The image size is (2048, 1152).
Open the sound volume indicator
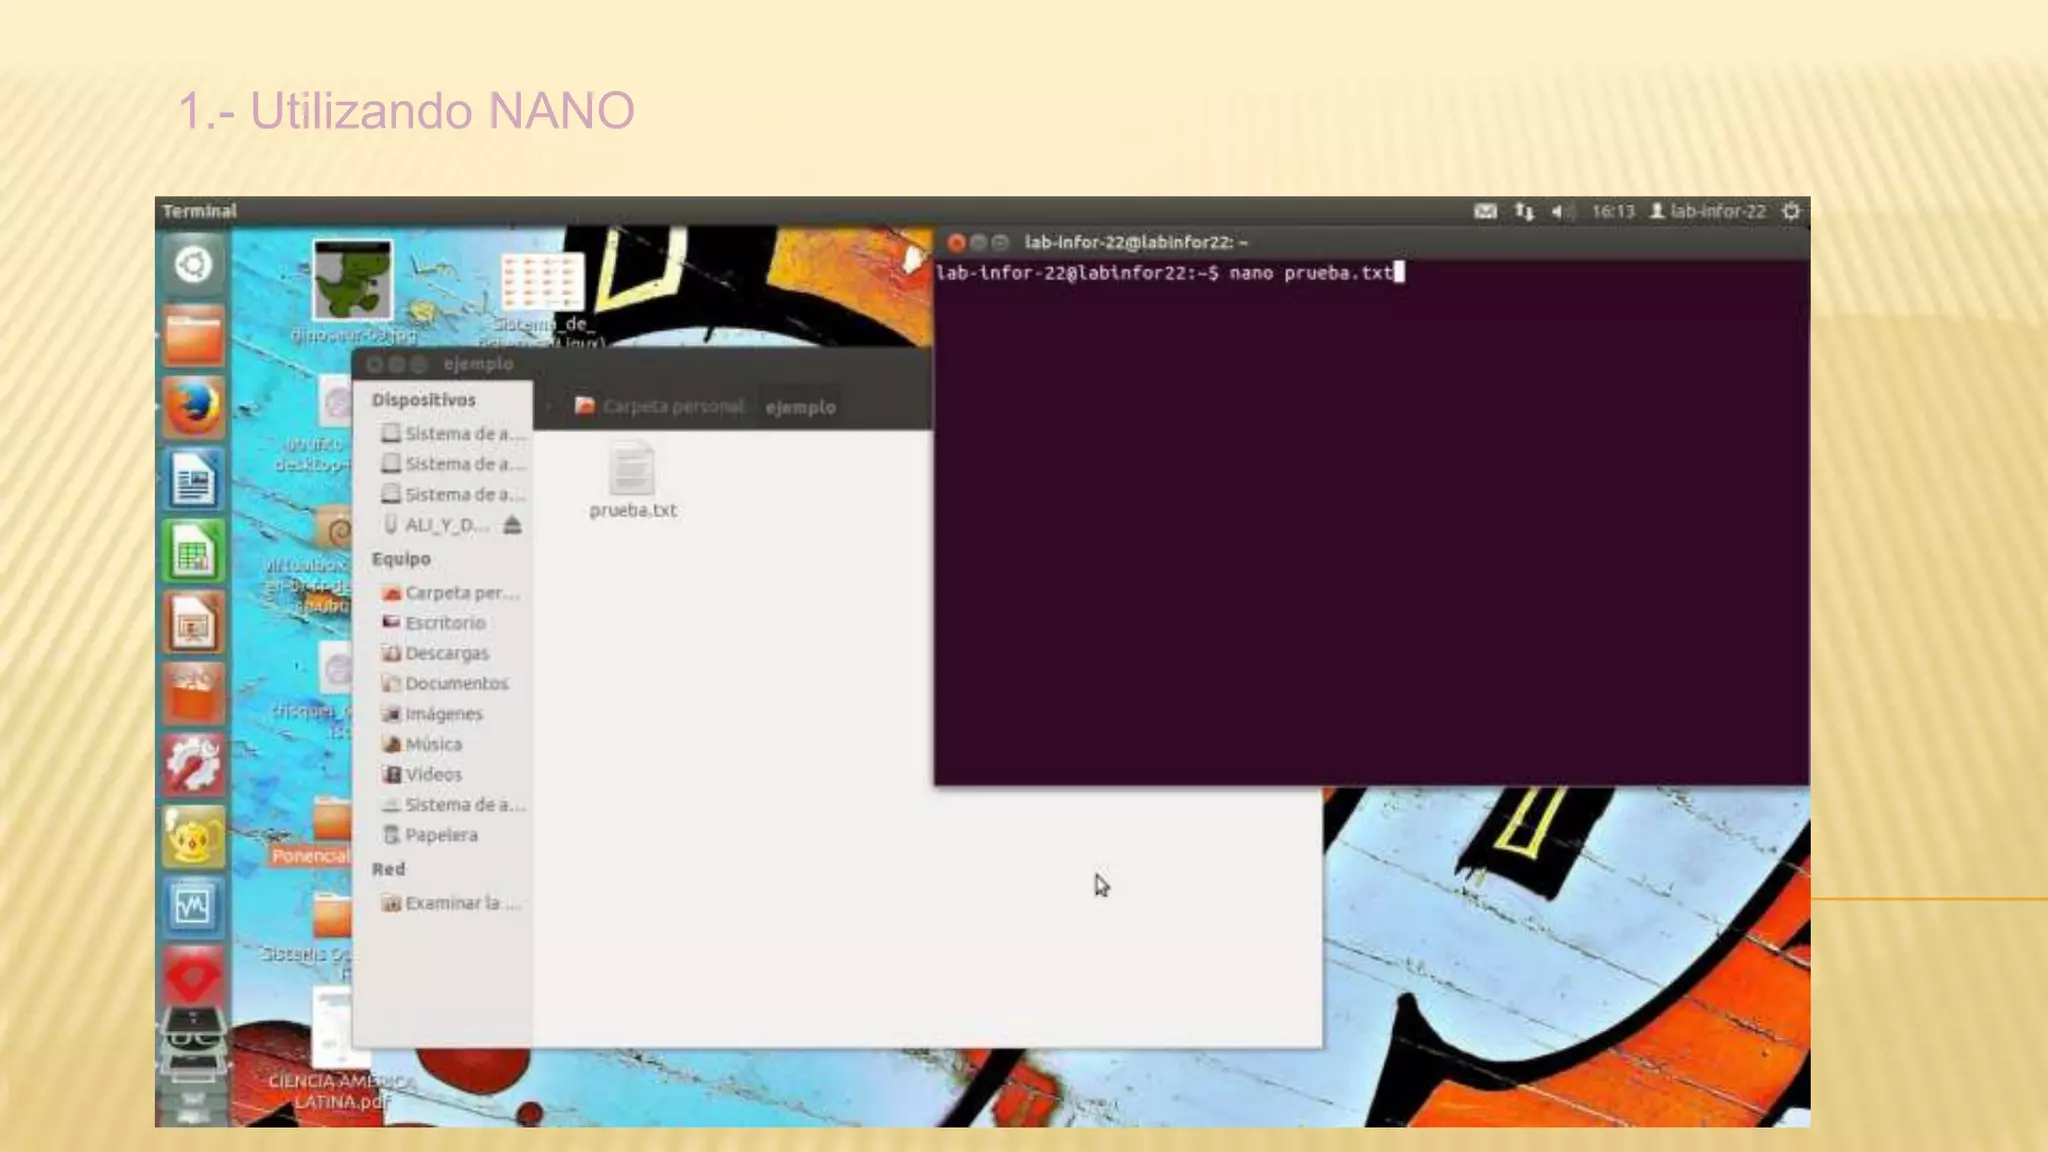pos(1561,211)
